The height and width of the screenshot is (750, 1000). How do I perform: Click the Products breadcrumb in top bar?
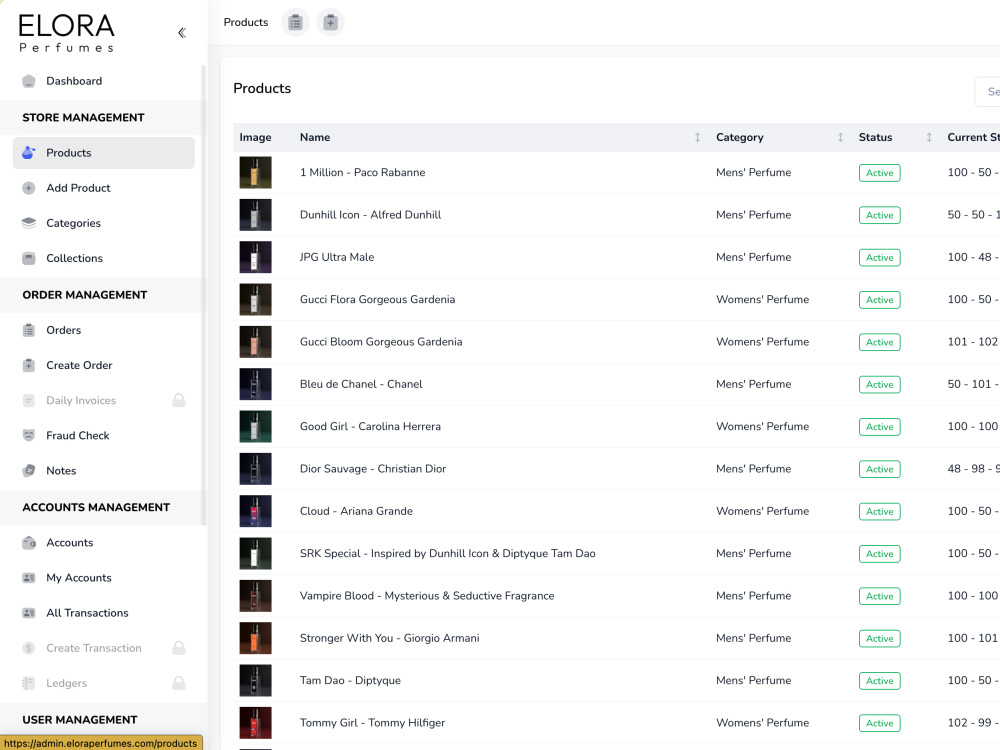tap(246, 22)
